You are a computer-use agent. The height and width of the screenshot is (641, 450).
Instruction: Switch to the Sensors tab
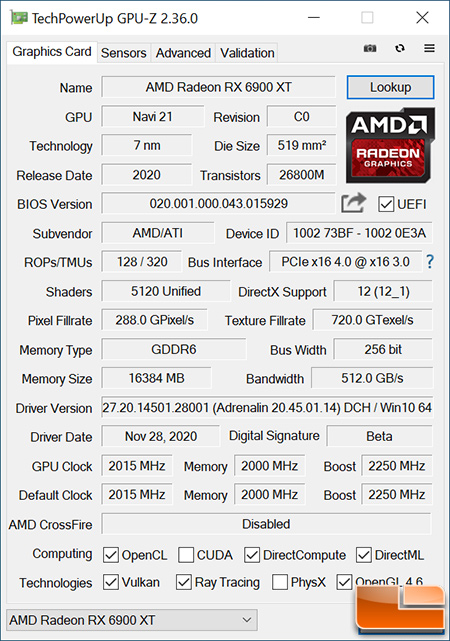123,53
